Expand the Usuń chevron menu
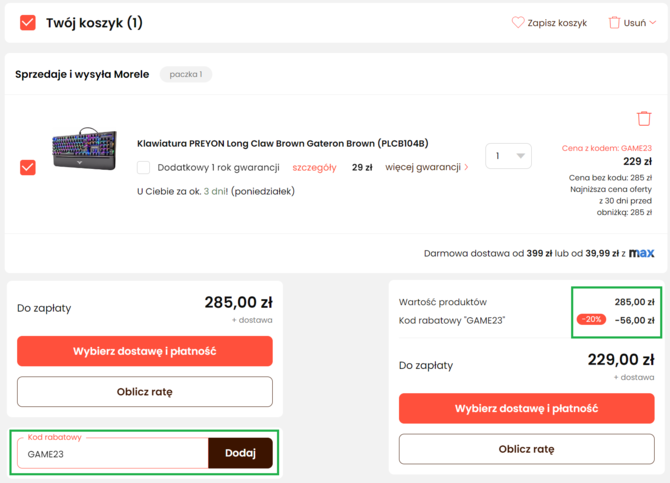Viewport: 670px width, 483px height. pos(652,23)
